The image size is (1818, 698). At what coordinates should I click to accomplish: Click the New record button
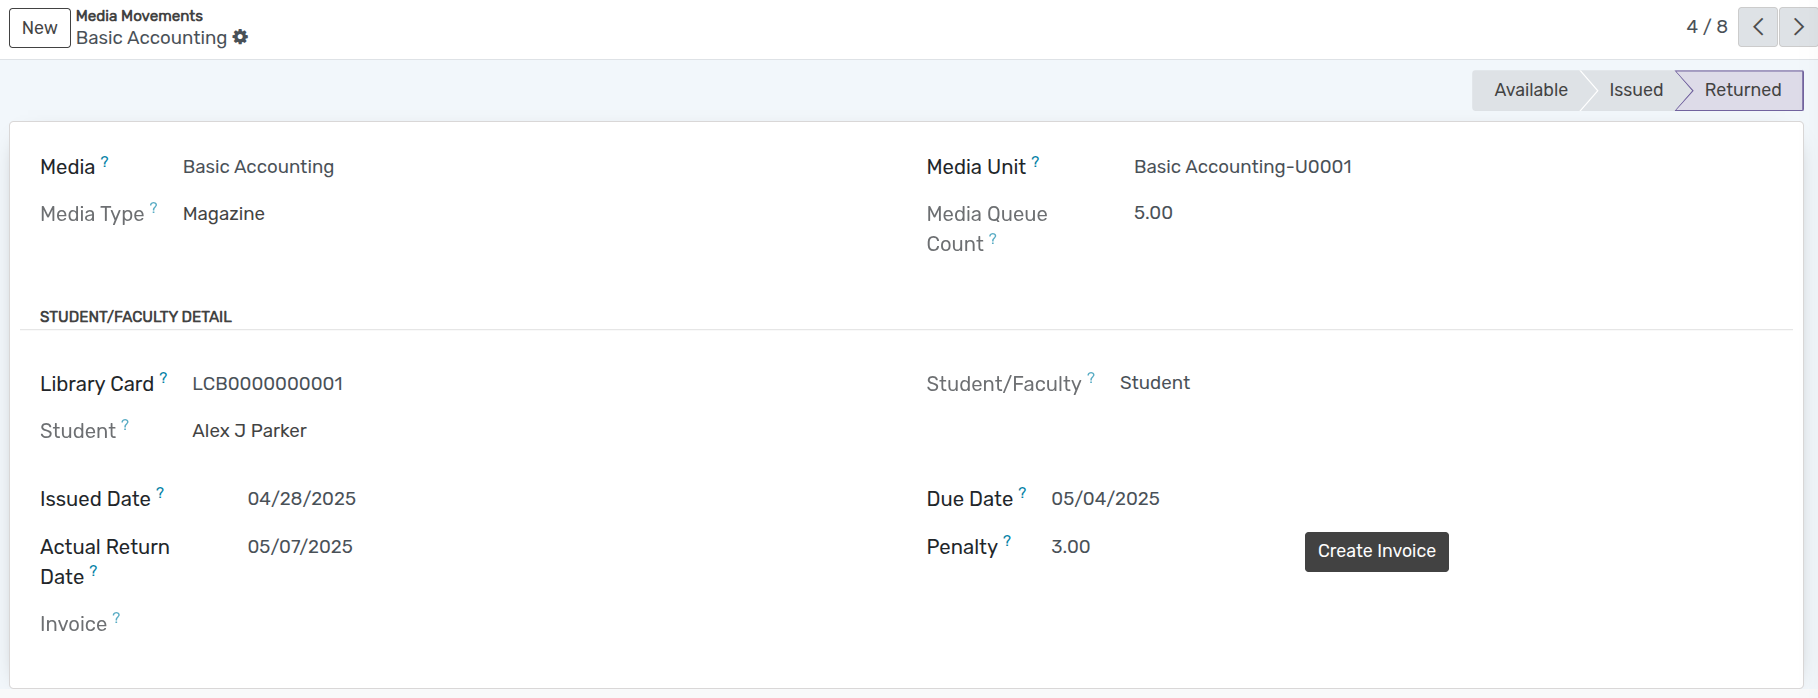40,28
